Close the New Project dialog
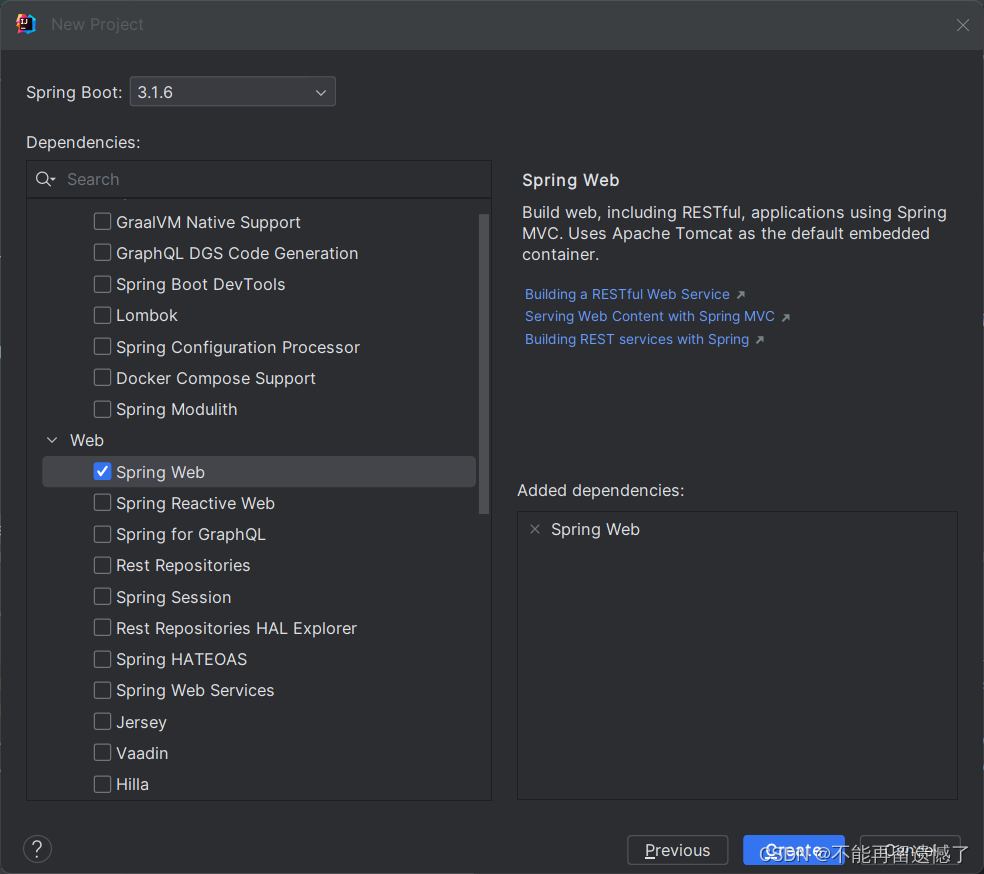Viewport: 984px width, 874px height. [962, 25]
